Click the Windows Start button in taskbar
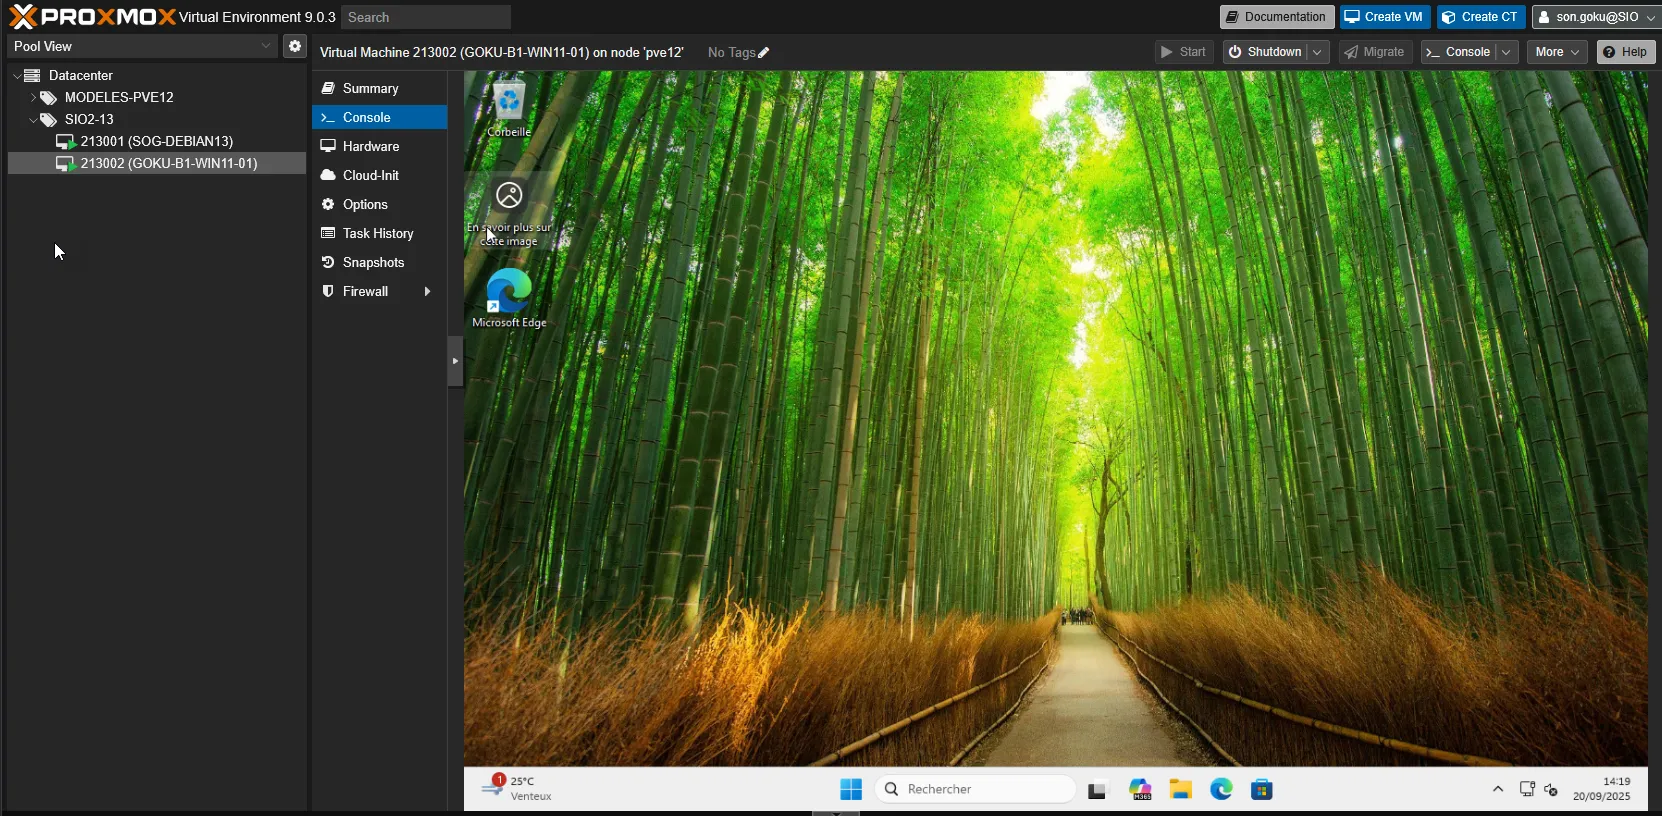The width and height of the screenshot is (1662, 816). (851, 789)
